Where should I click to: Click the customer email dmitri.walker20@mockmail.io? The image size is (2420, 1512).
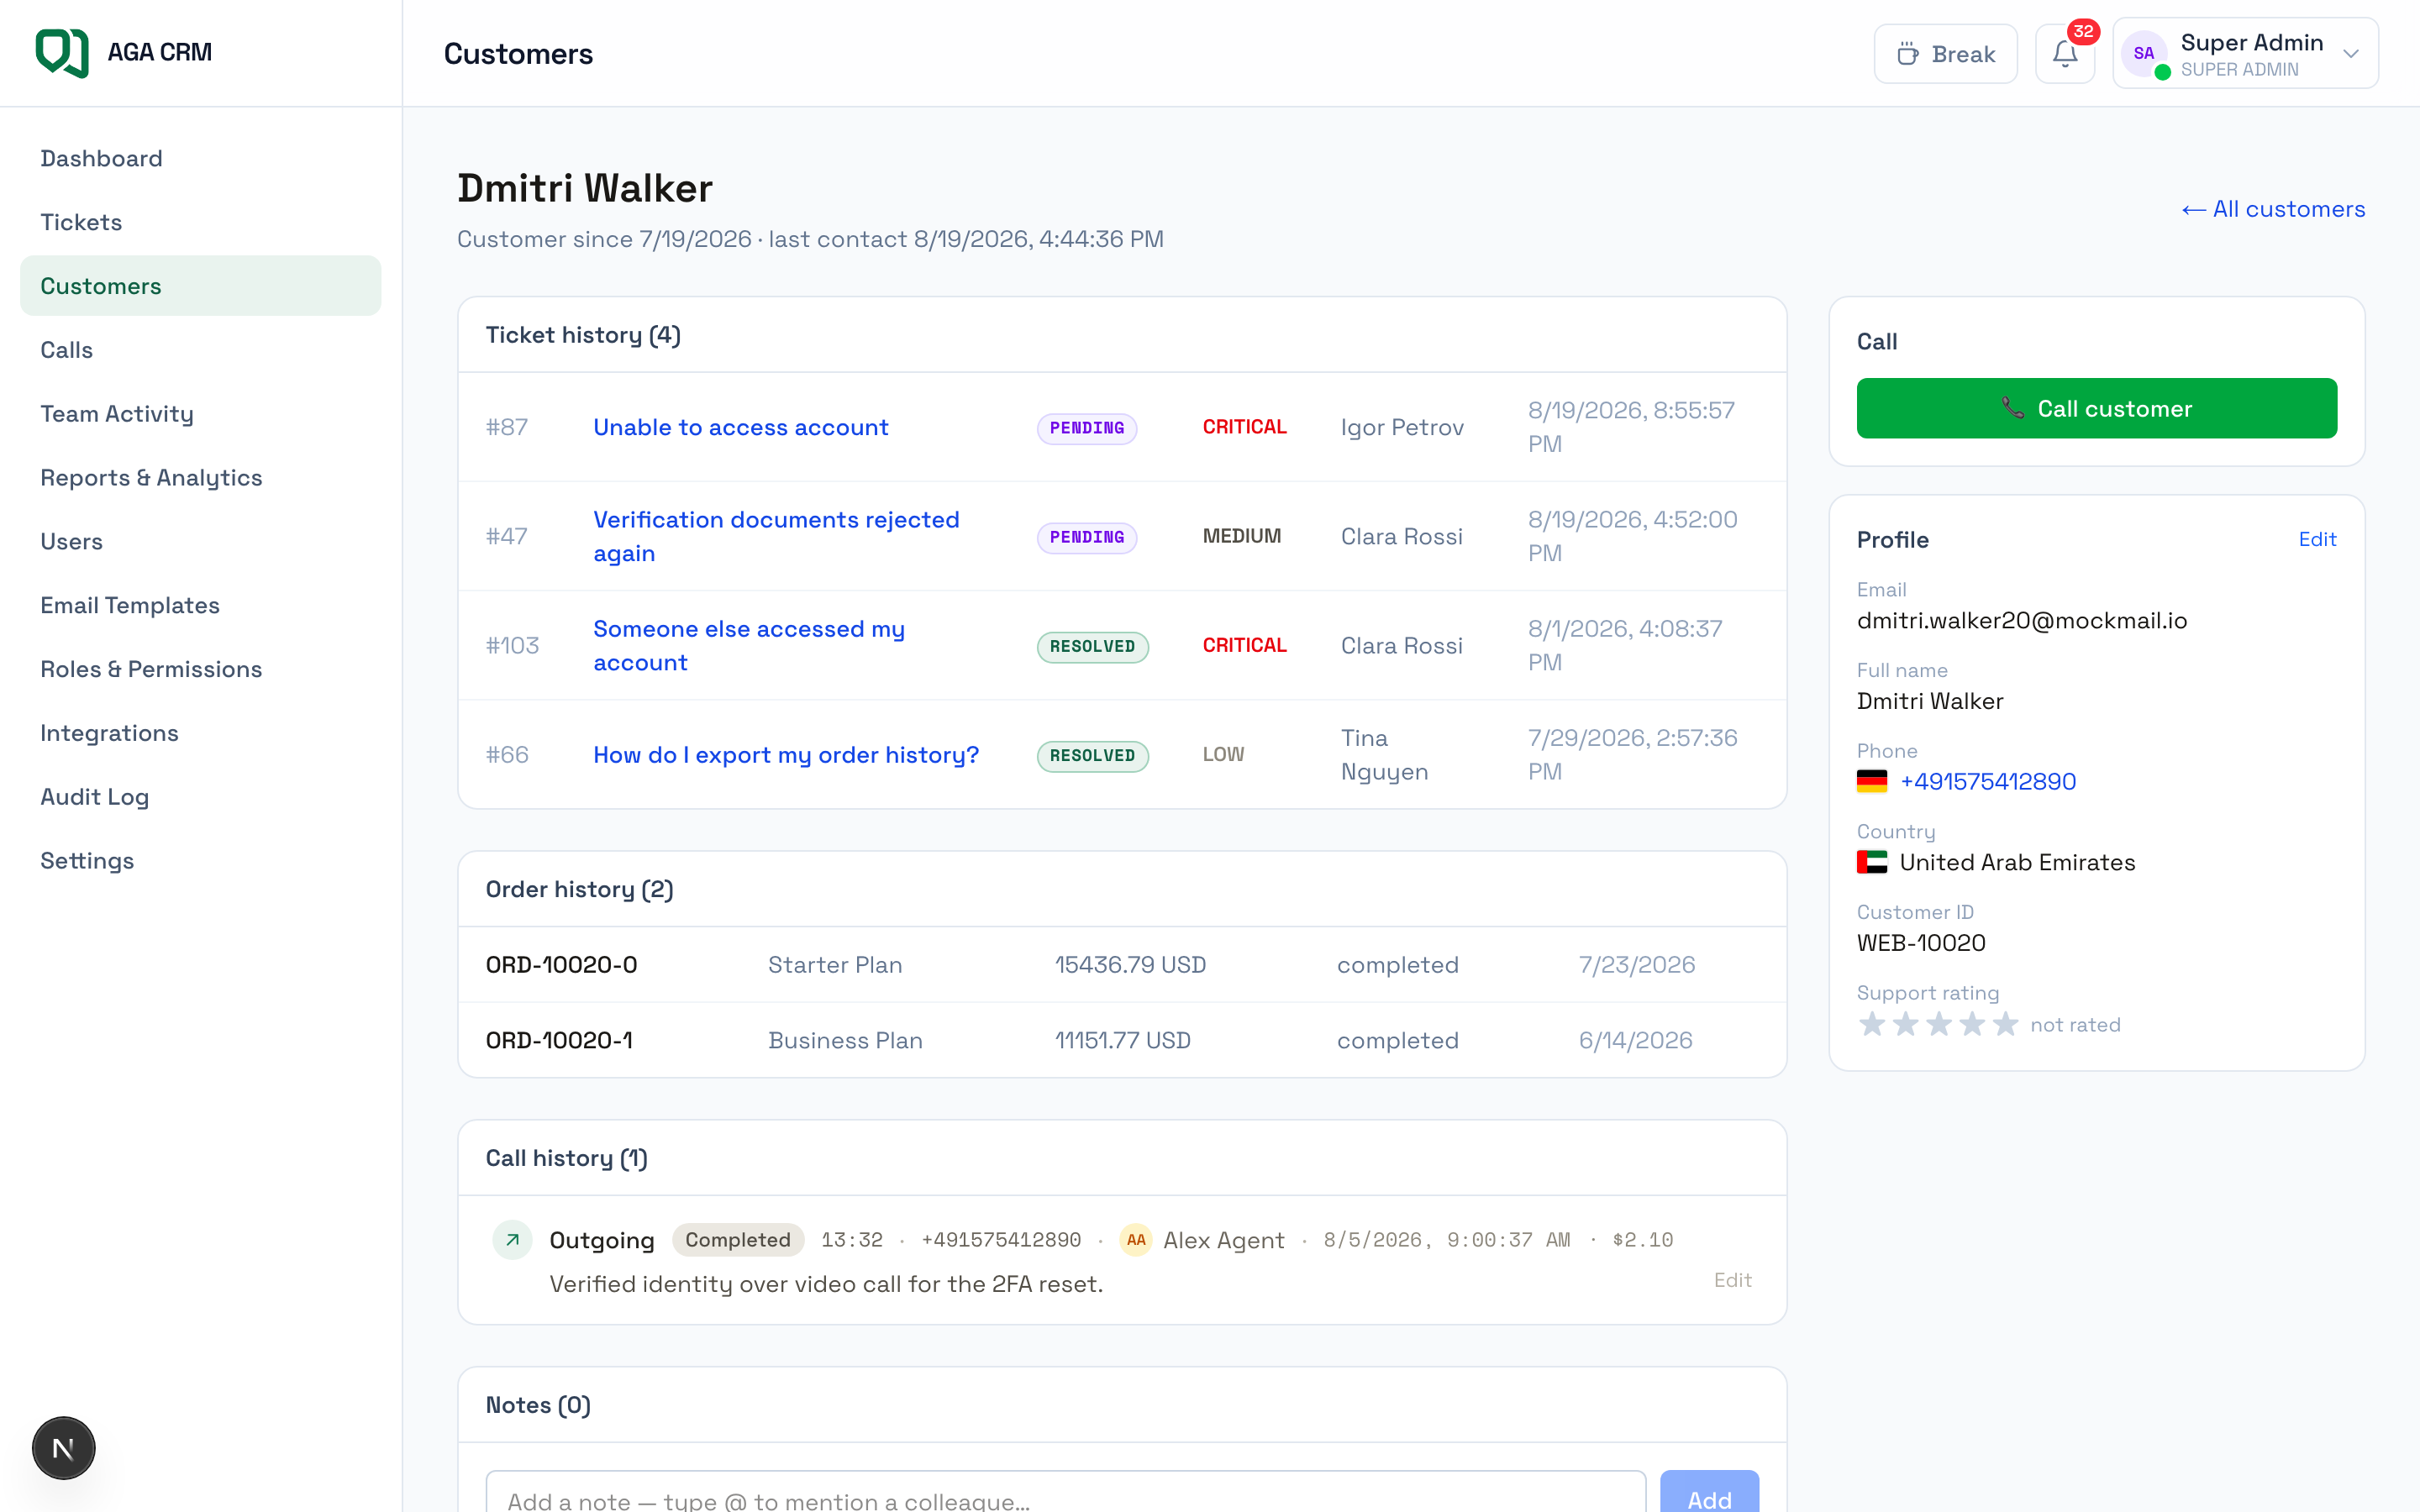(x=2022, y=620)
